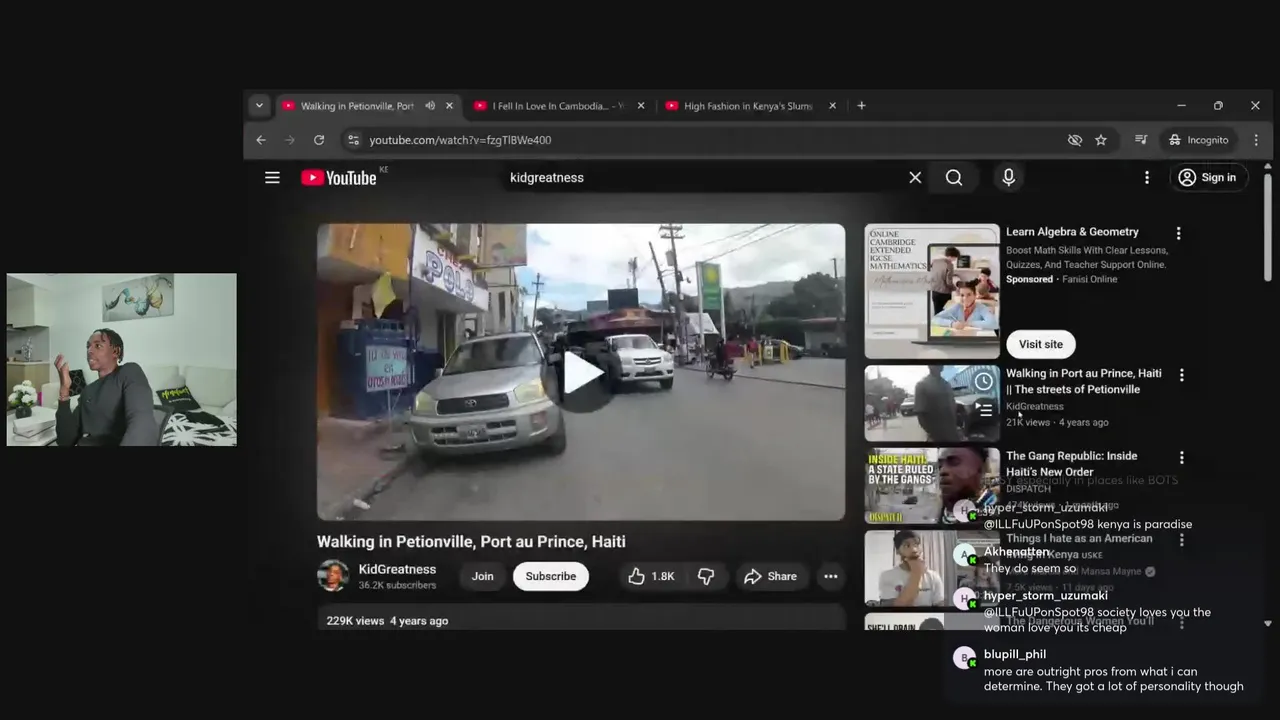Image resolution: width=1280 pixels, height=720 pixels.
Task: Click the Sign in button
Action: pyautogui.click(x=1207, y=177)
